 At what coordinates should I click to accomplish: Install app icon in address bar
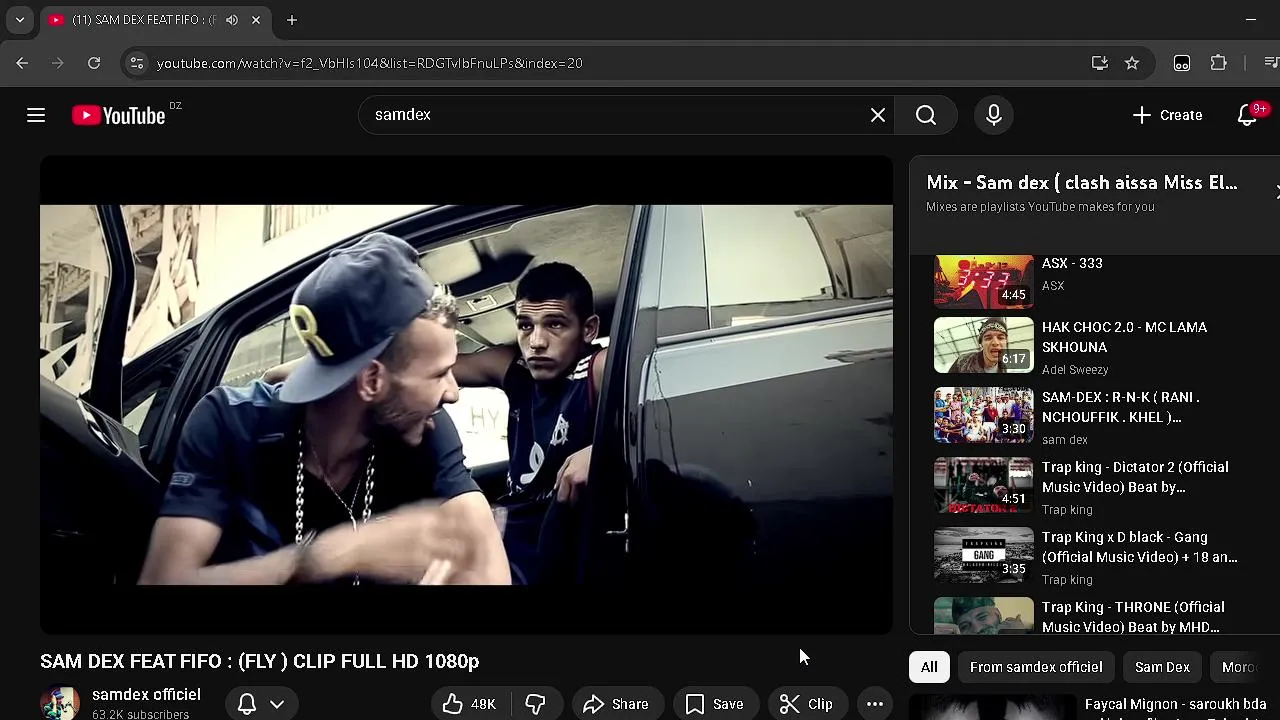[x=1100, y=63]
